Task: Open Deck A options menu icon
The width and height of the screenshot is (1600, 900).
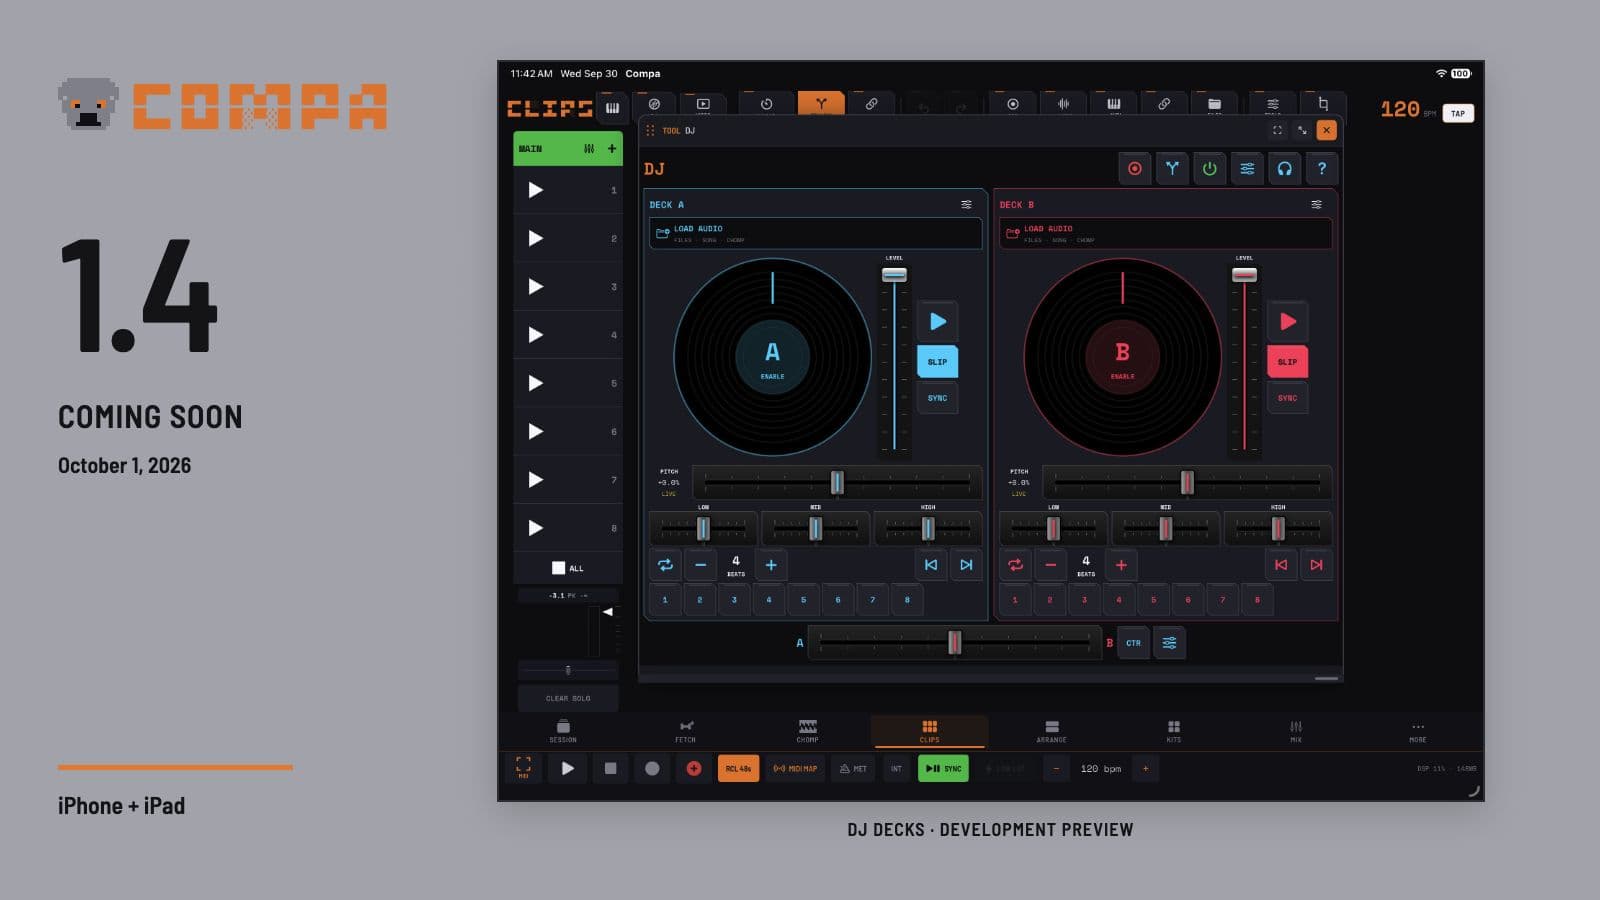Action: (x=966, y=204)
